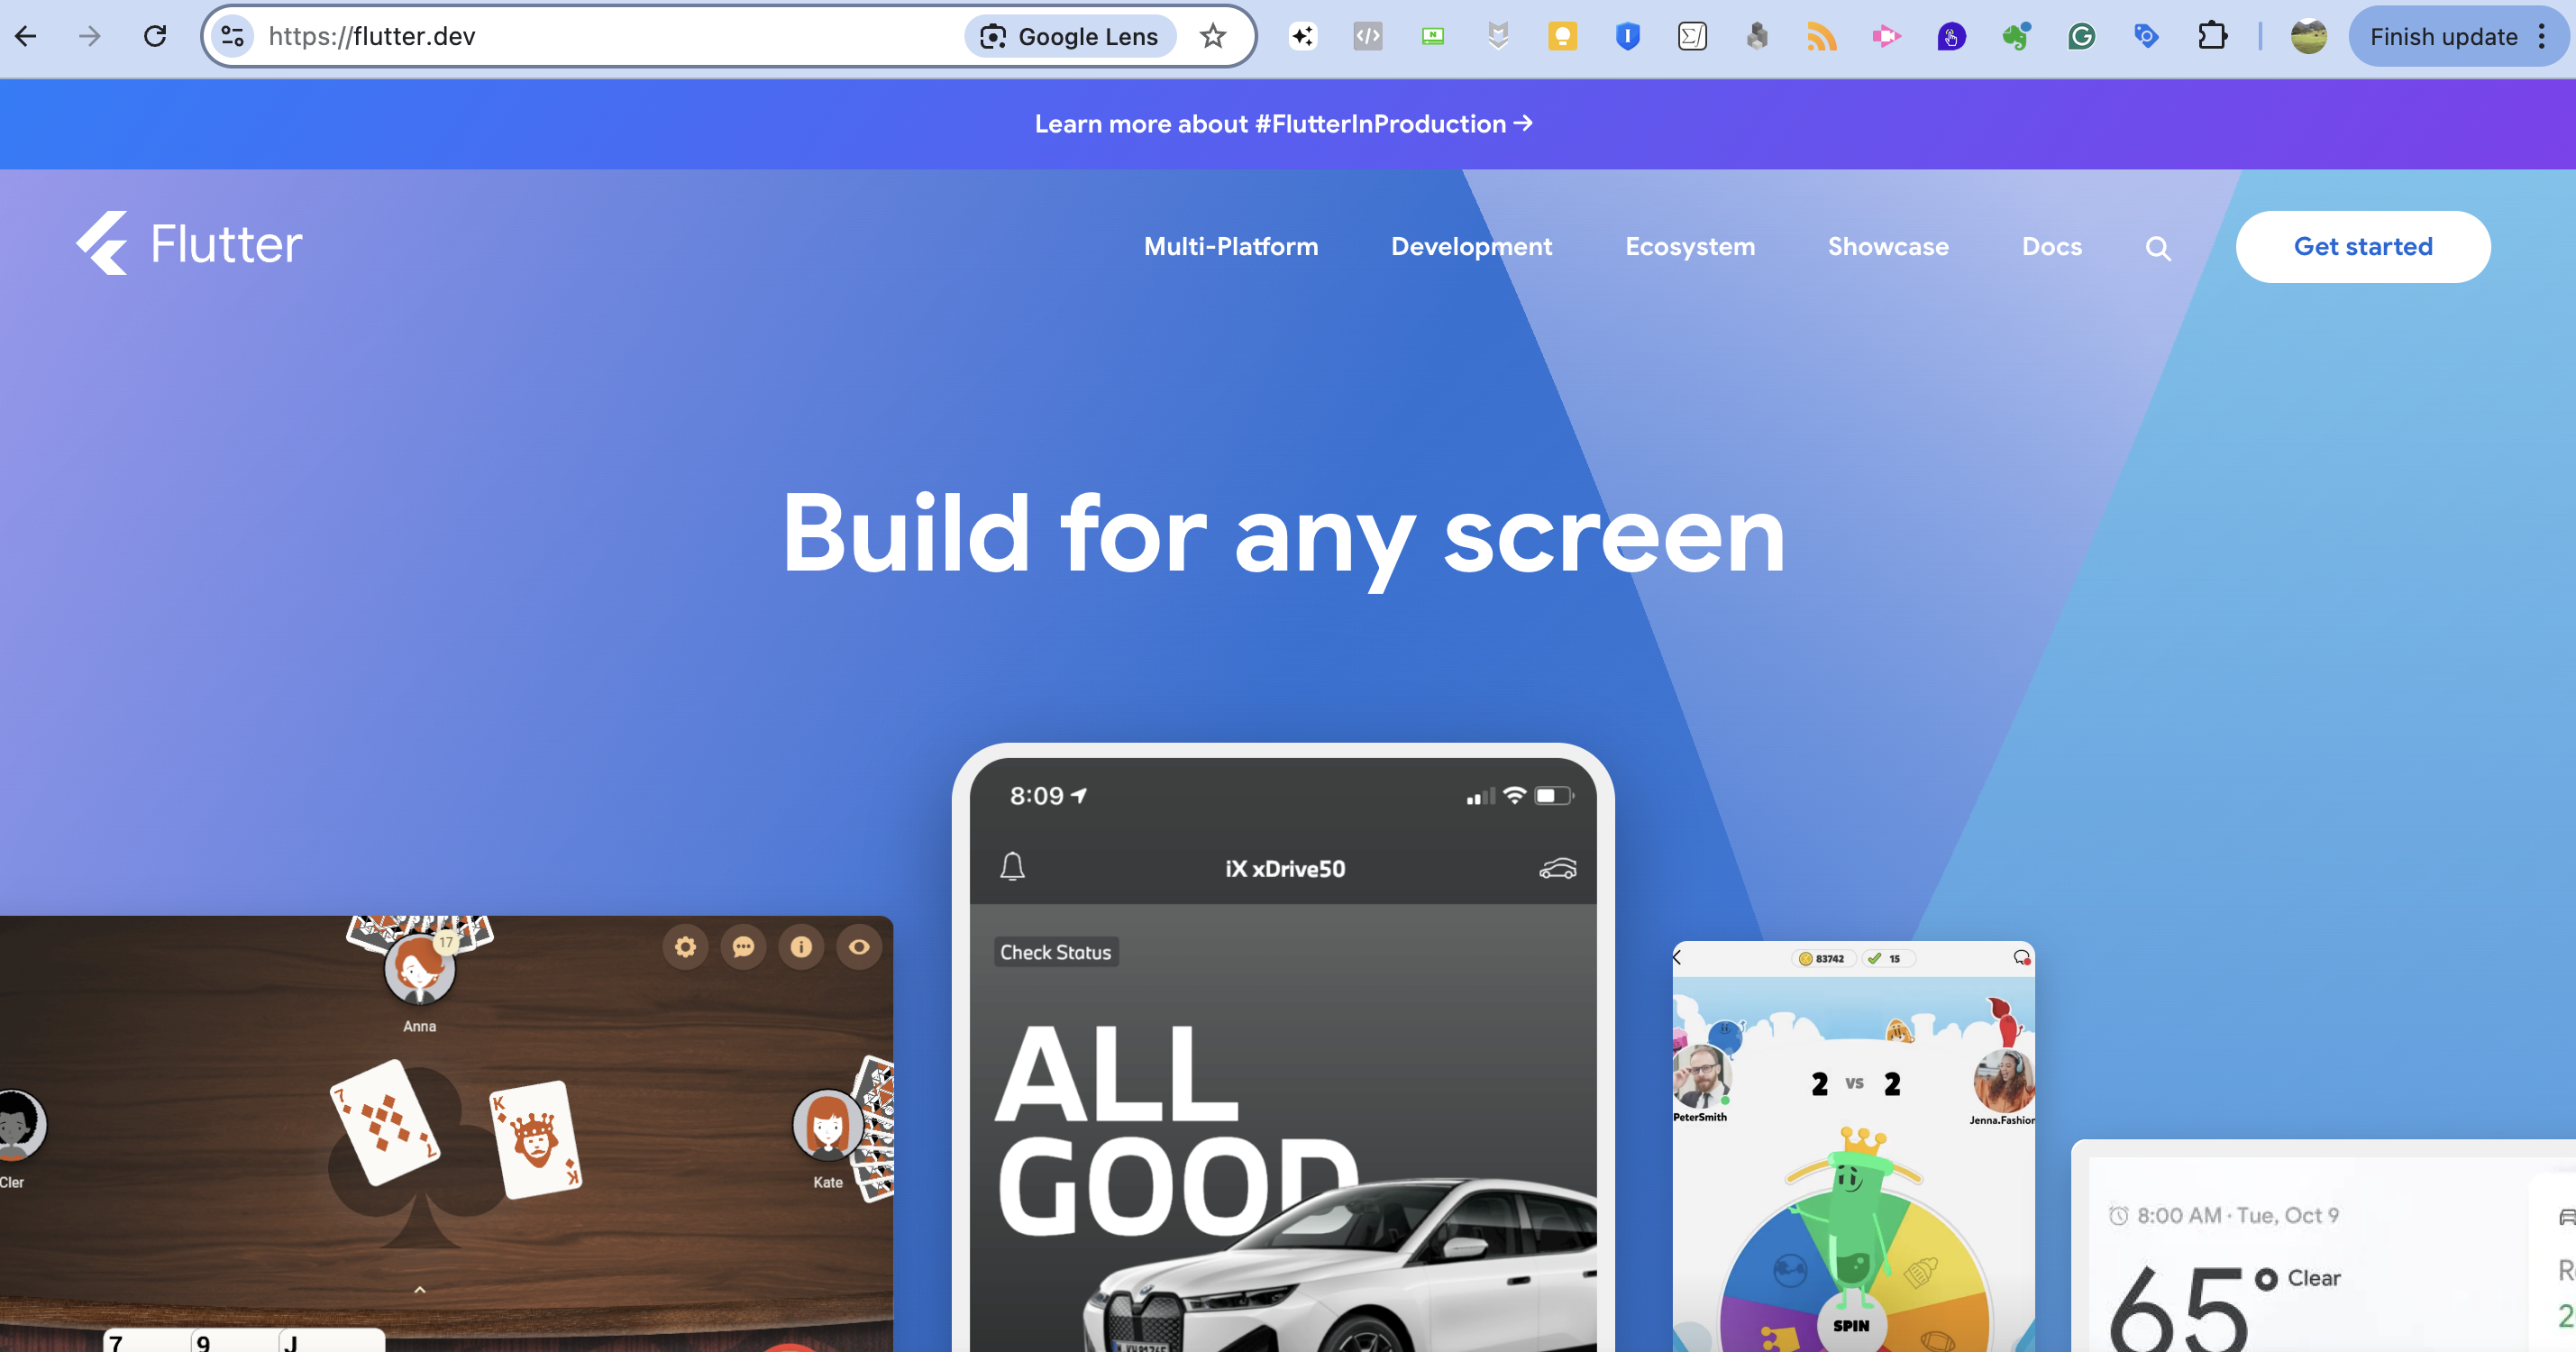Click the Multi-Platform navigation menu item
Screen dimensions: 2576x1352
click(1232, 245)
